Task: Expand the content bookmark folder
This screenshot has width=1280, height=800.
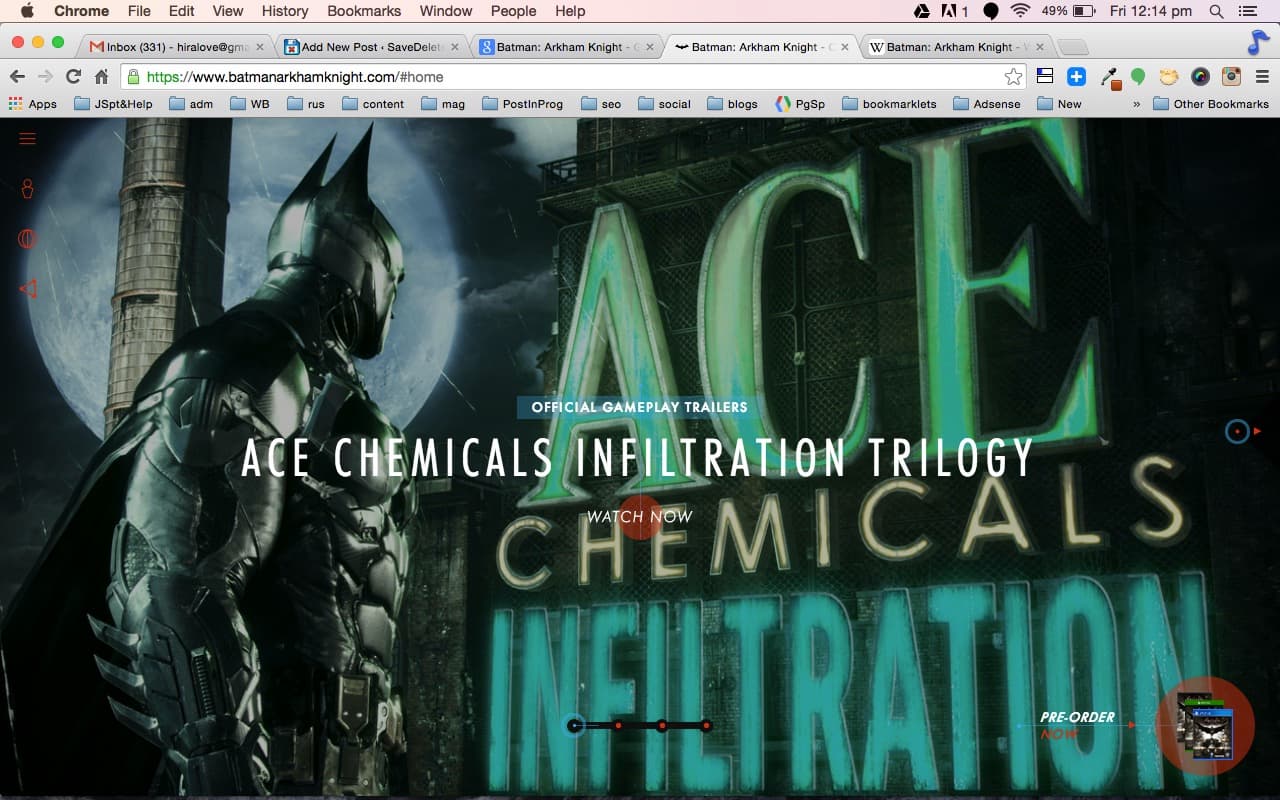Action: pyautogui.click(x=373, y=104)
